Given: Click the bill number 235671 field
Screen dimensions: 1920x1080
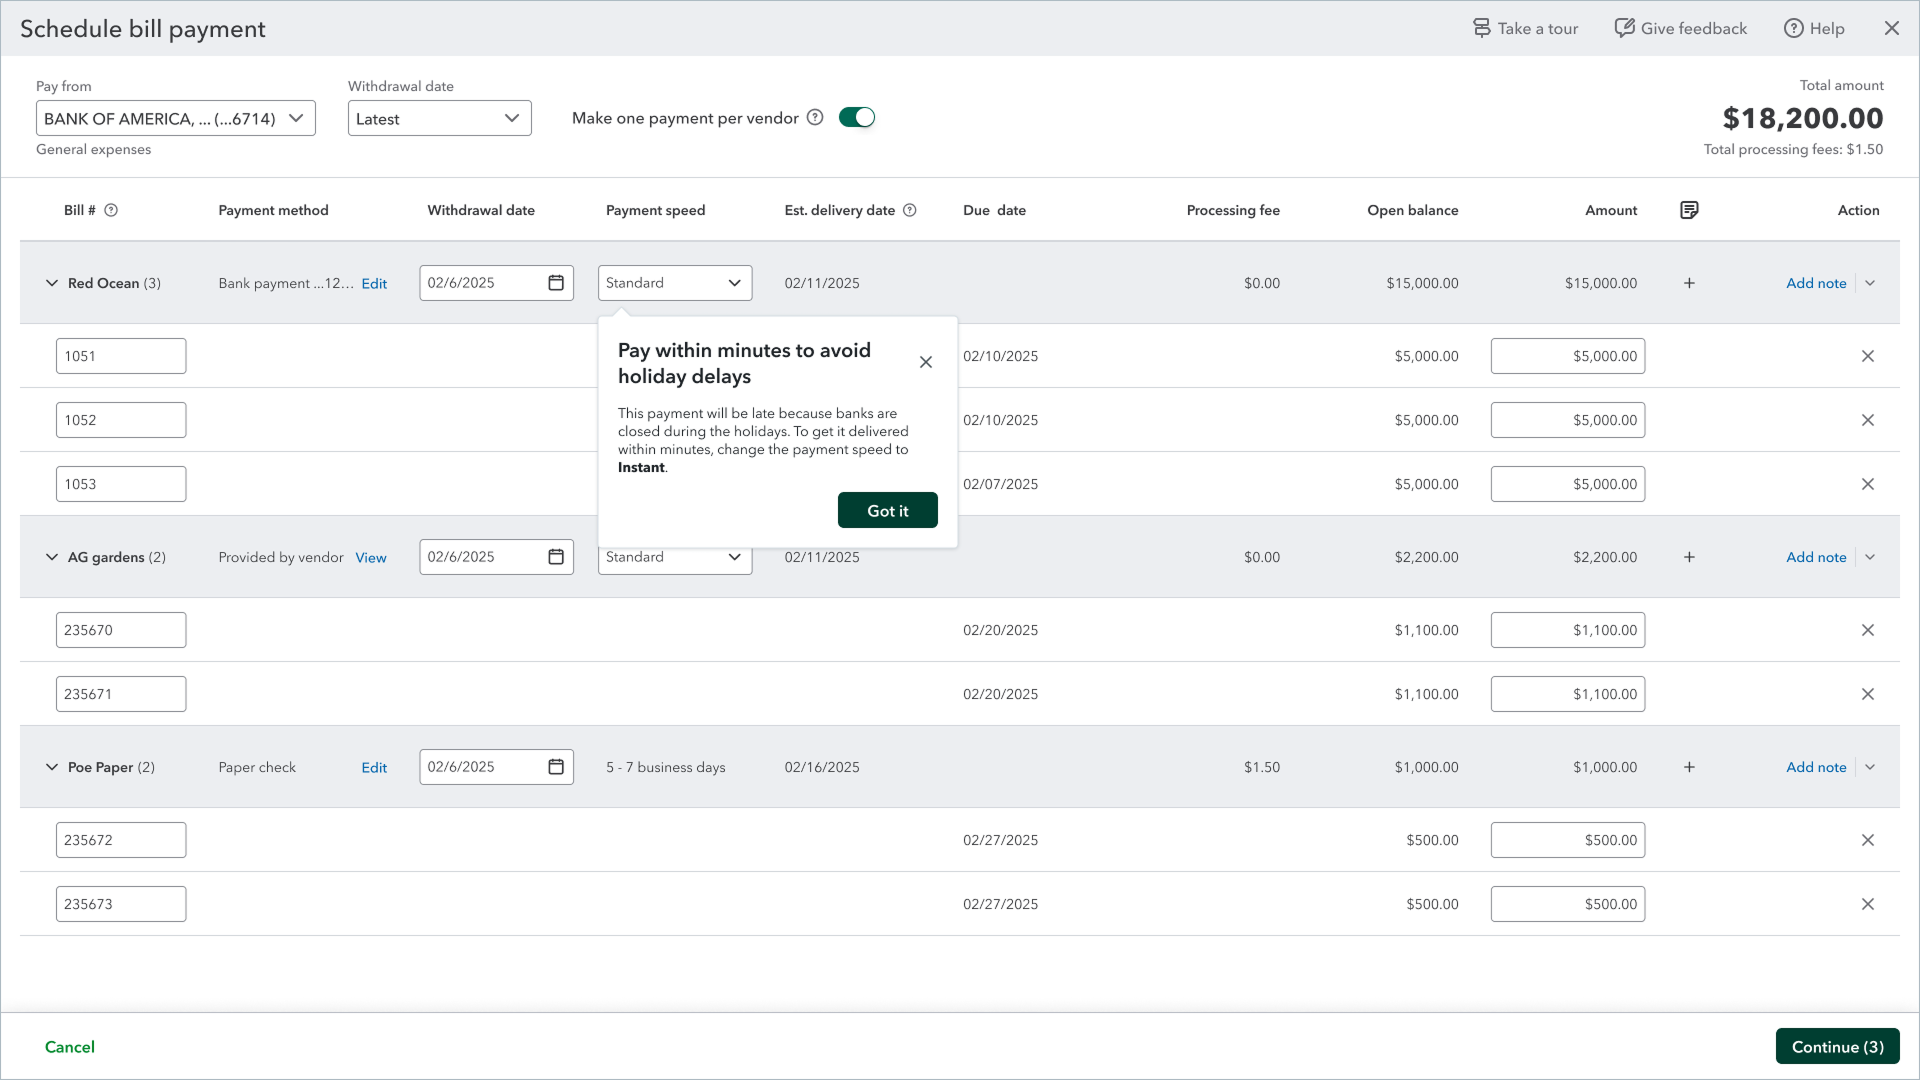Looking at the screenshot, I should 121,694.
